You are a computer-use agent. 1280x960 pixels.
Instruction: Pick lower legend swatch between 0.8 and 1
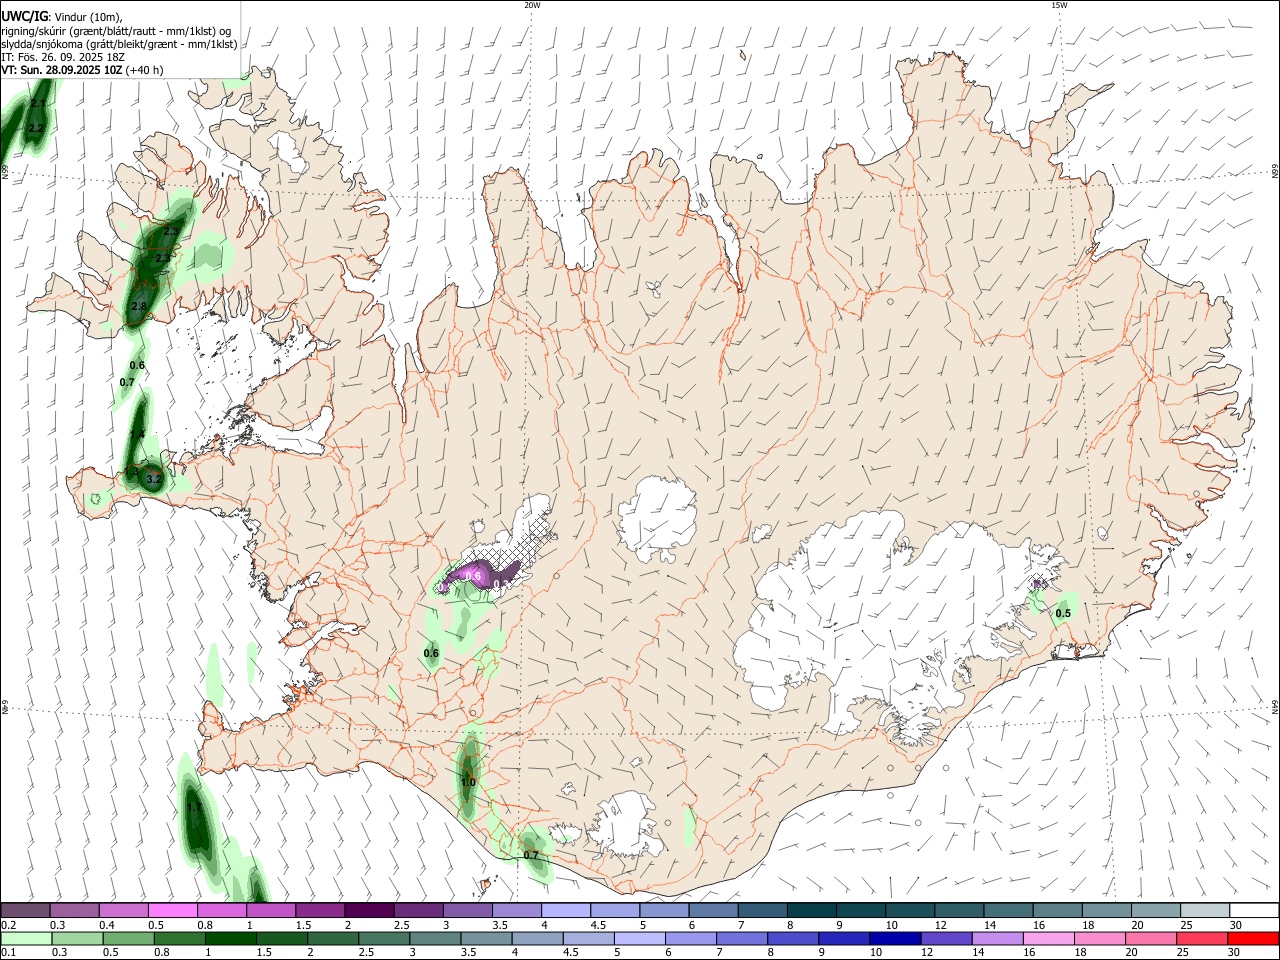tap(179, 938)
